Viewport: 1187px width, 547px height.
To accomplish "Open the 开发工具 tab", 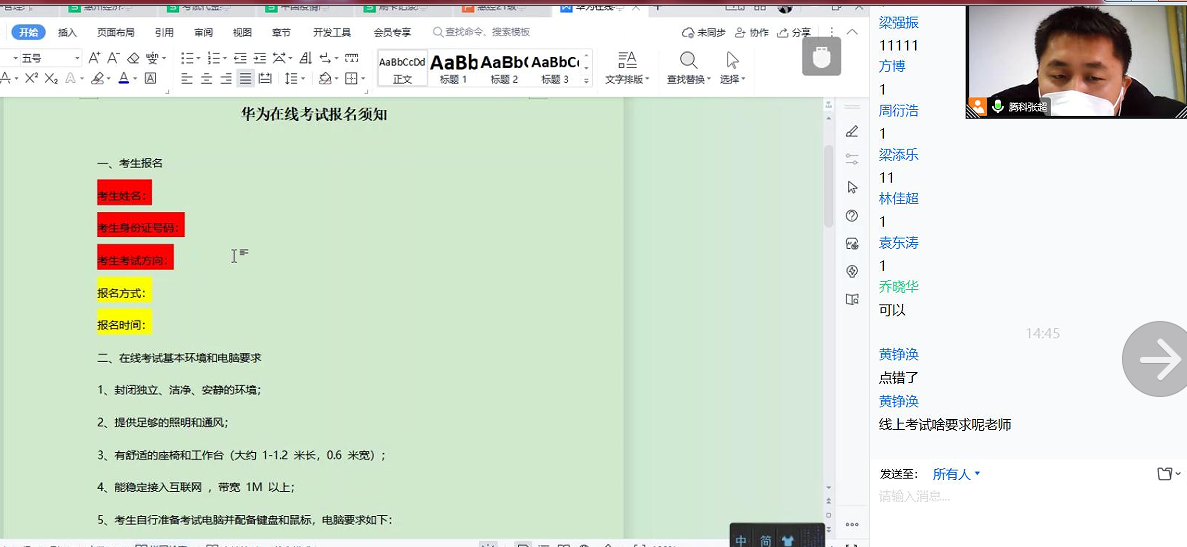I will click(x=332, y=33).
